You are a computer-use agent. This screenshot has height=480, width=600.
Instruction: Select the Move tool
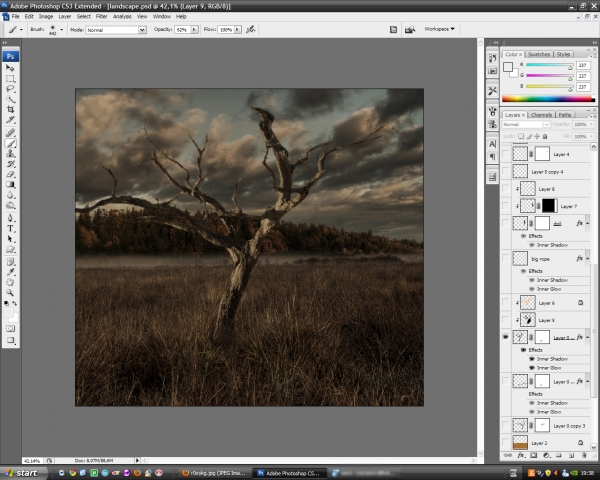[10, 68]
